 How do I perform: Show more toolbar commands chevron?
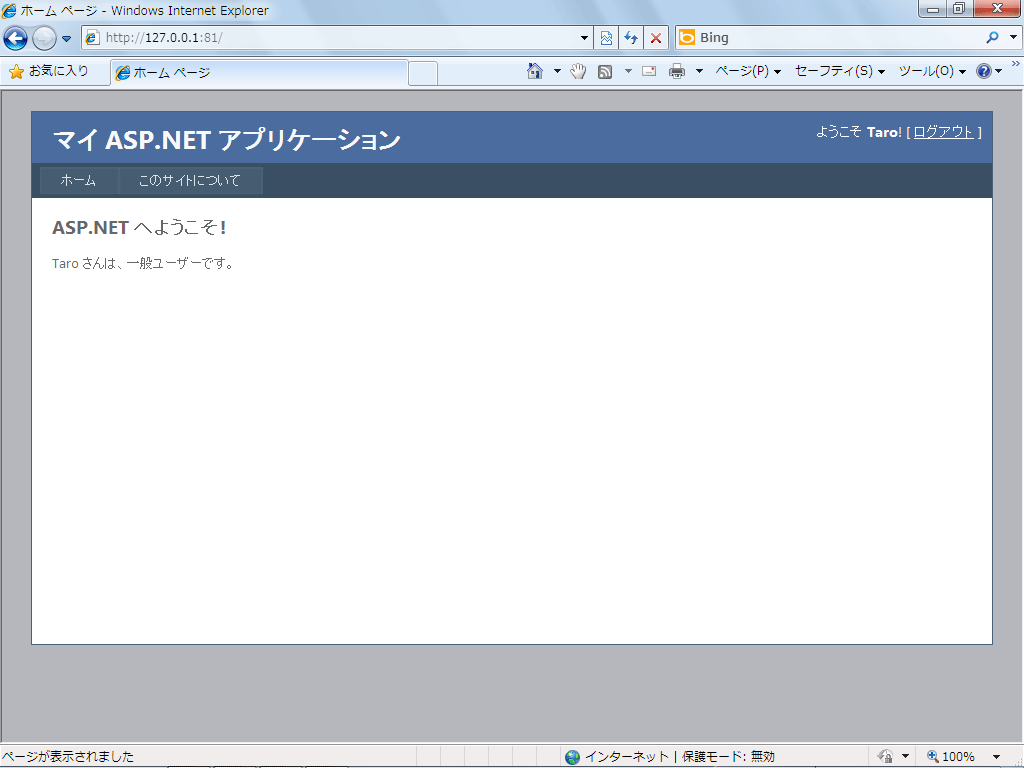1016,64
